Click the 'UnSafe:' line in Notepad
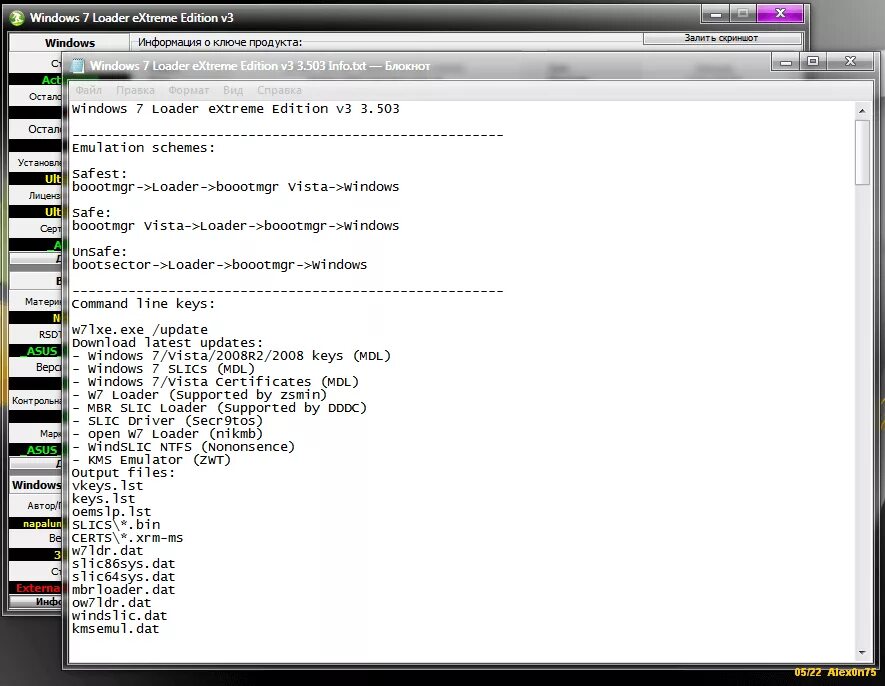This screenshot has height=686, width=885. (x=99, y=252)
